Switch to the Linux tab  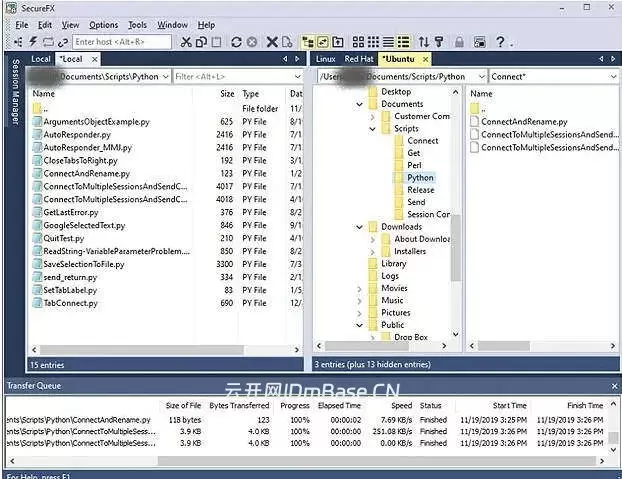tap(326, 59)
